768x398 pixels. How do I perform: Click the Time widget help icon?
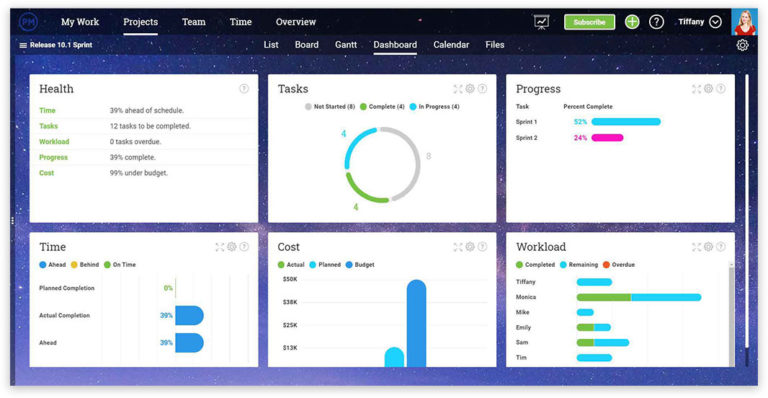[x=244, y=247]
